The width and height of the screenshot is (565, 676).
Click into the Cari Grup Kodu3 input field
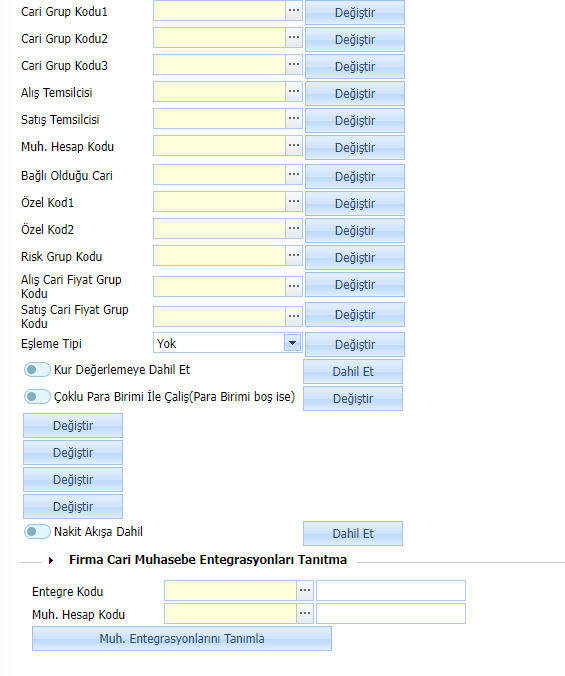click(x=219, y=65)
